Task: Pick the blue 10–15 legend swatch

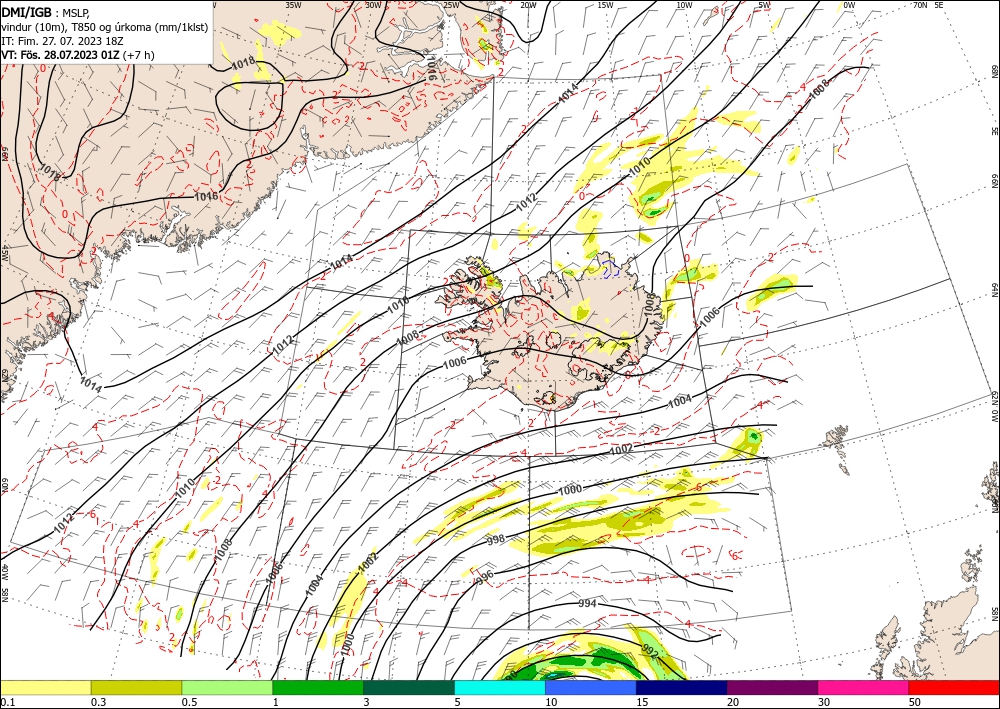Action: click(x=591, y=688)
